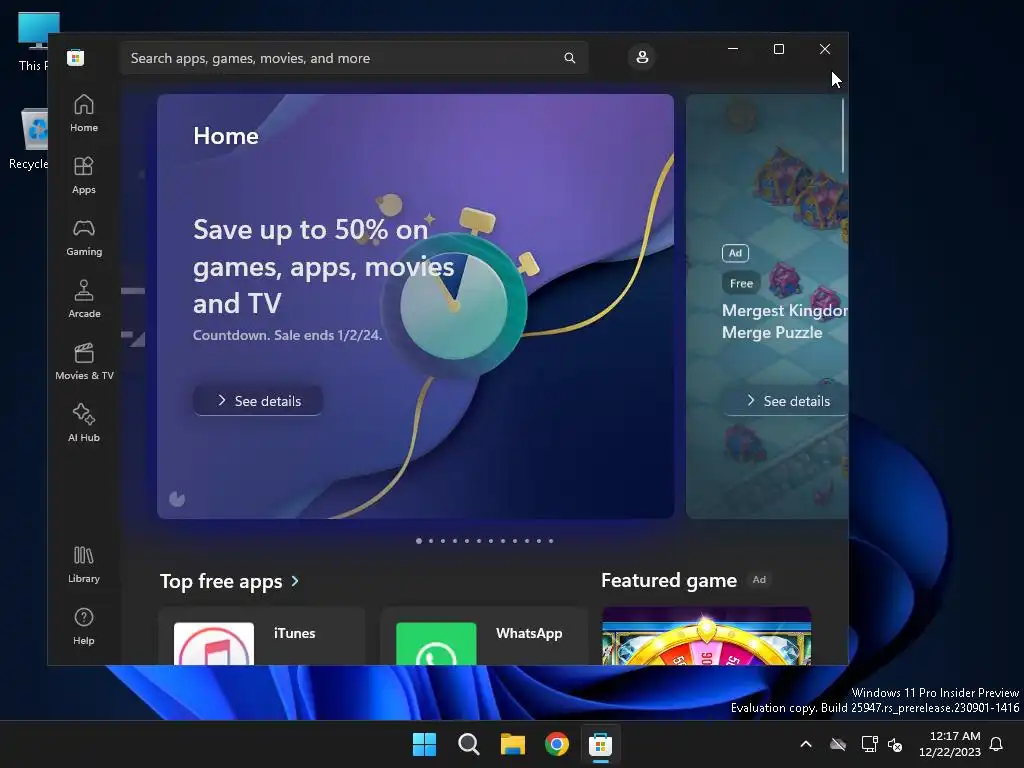Open the Gaming section
Viewport: 1024px width, 768px height.
coord(84,238)
